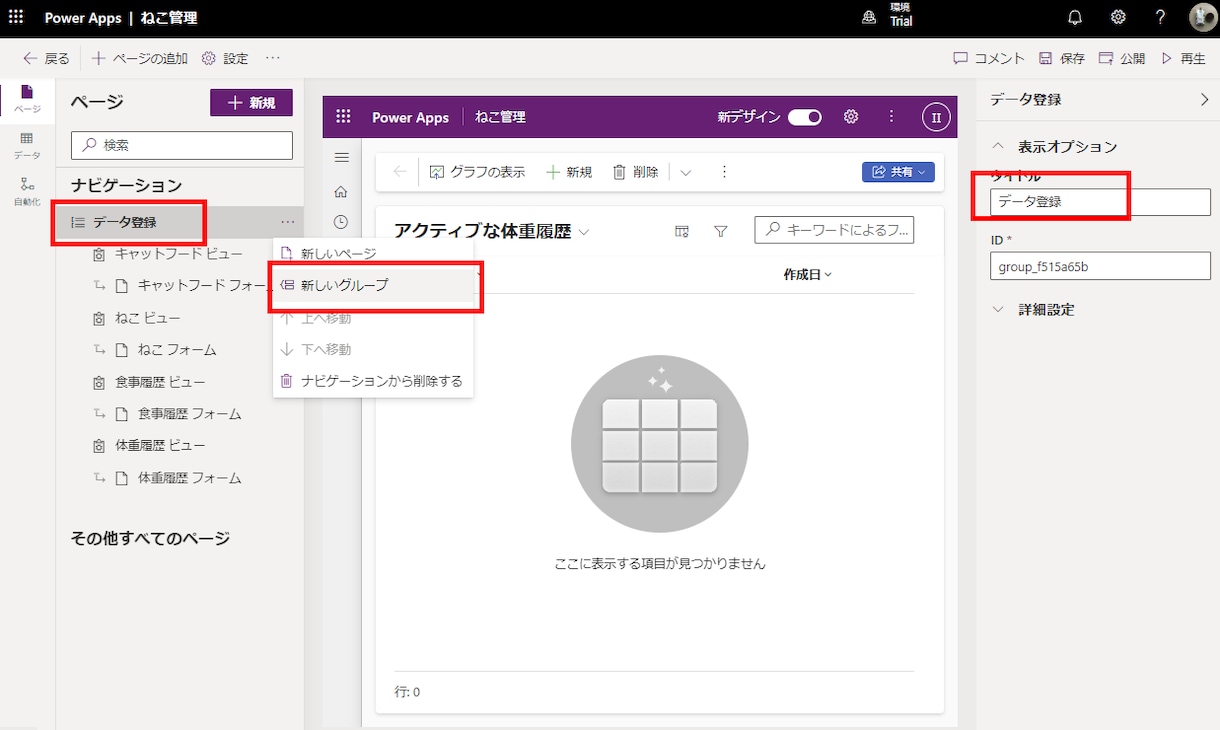Open the コメント pane
This screenshot has height=730, width=1220.
click(x=989, y=58)
